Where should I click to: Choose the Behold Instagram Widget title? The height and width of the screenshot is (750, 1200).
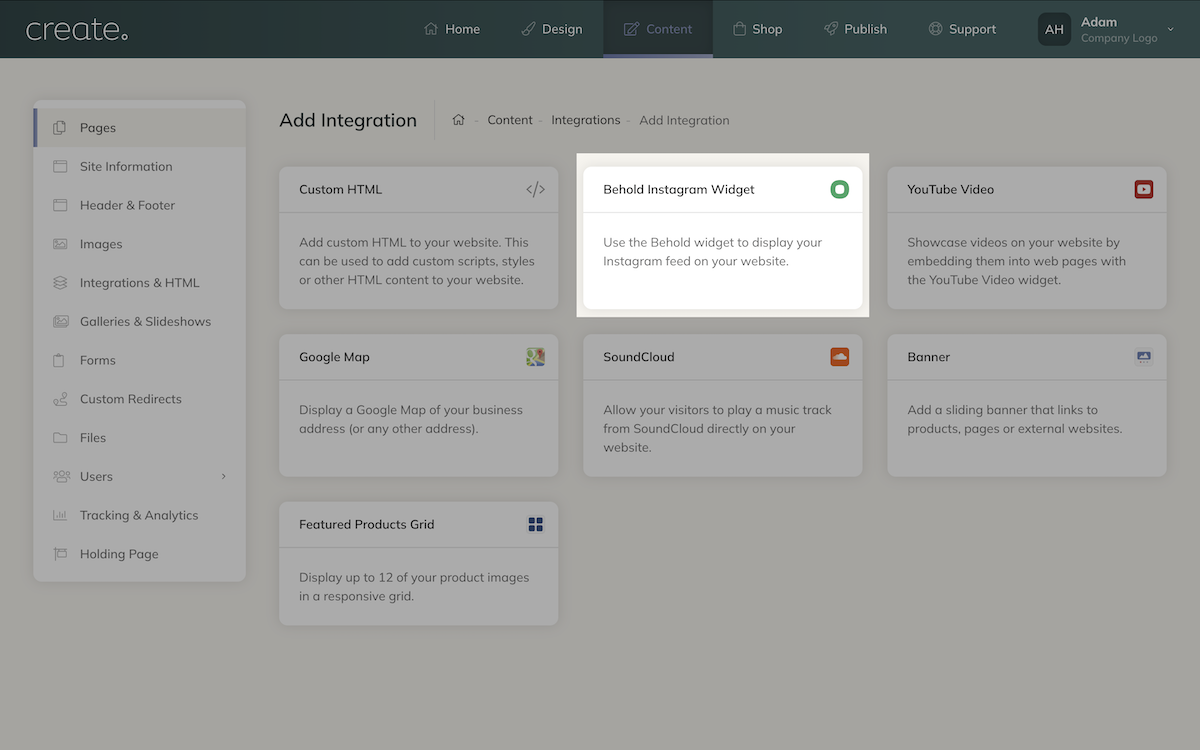[x=679, y=189]
